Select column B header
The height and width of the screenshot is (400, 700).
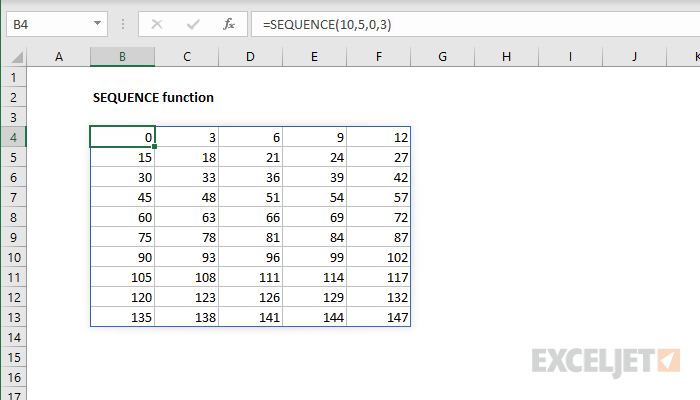[x=122, y=57]
